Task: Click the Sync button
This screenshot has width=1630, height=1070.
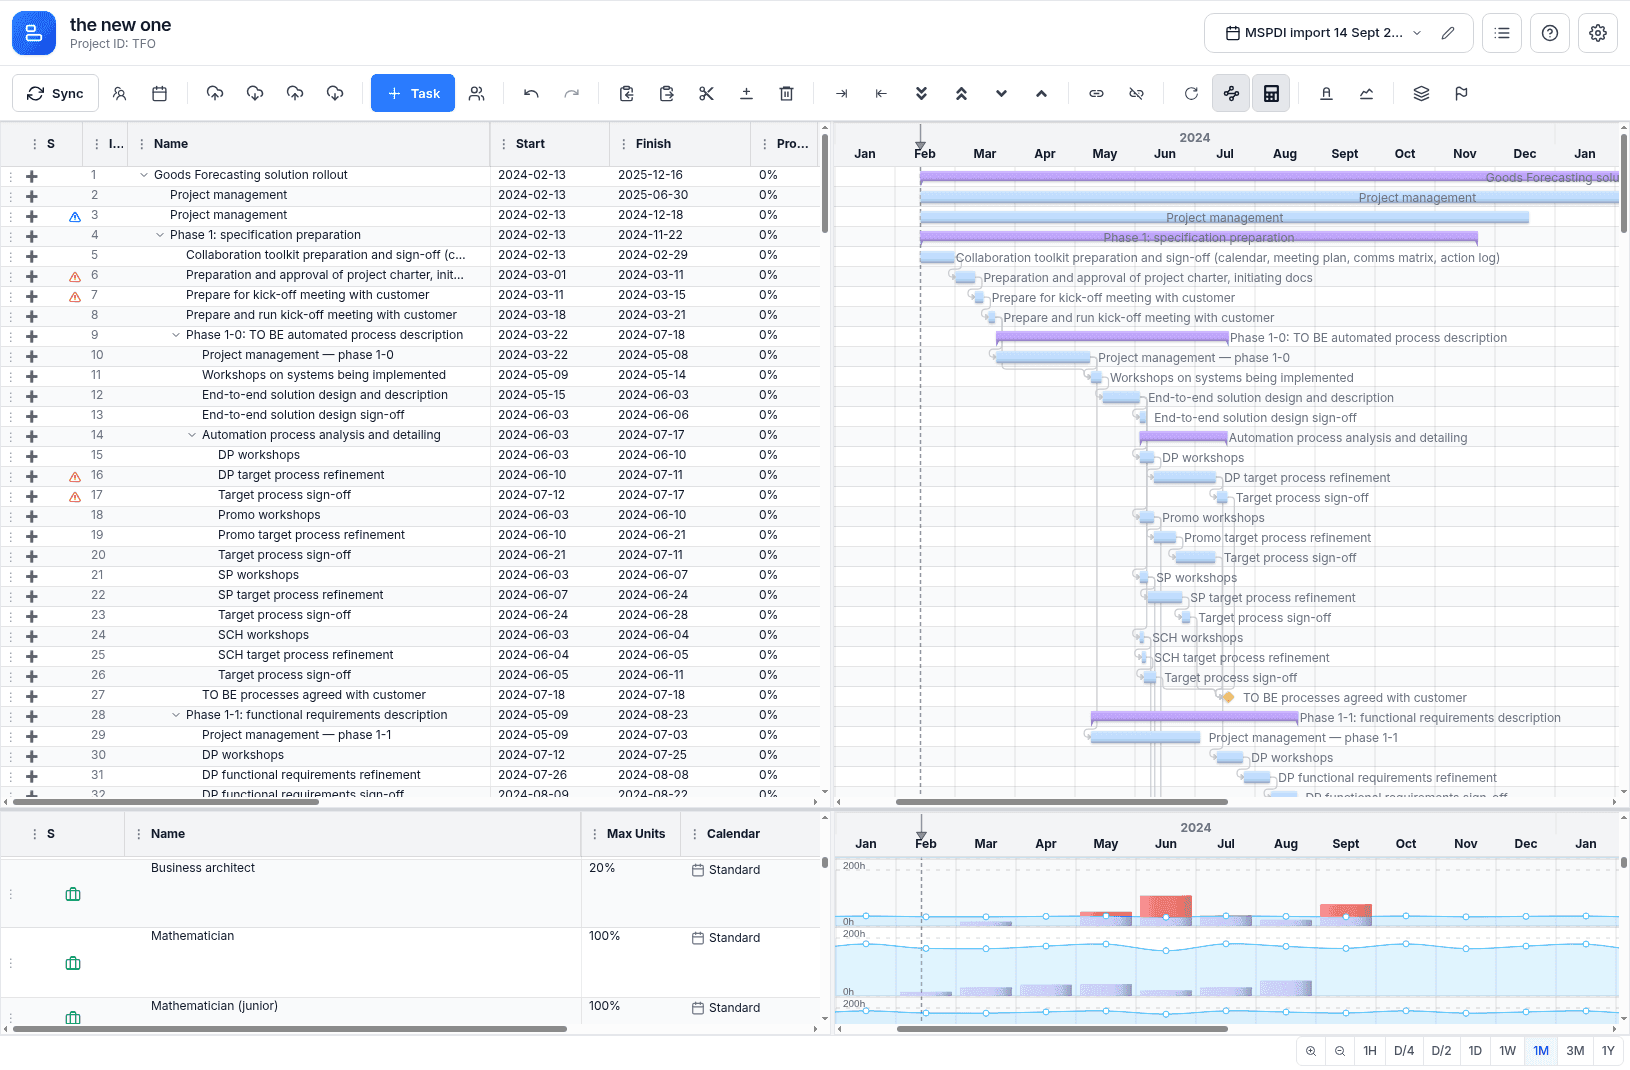Action: [x=55, y=93]
